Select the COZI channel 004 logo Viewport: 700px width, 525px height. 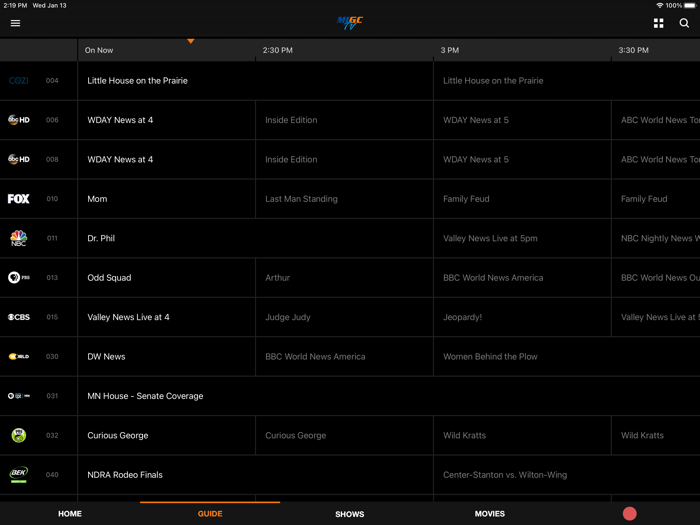tap(19, 81)
